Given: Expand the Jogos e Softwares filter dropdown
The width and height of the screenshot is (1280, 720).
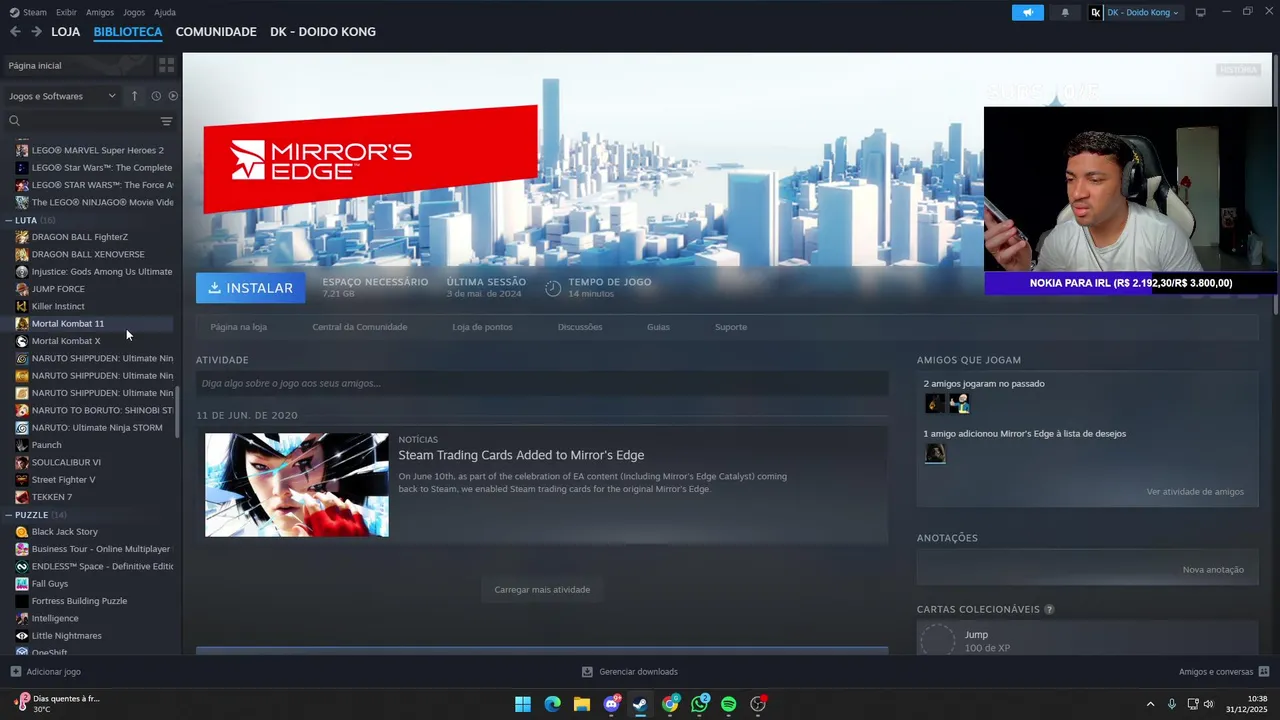Looking at the screenshot, I should (62, 96).
